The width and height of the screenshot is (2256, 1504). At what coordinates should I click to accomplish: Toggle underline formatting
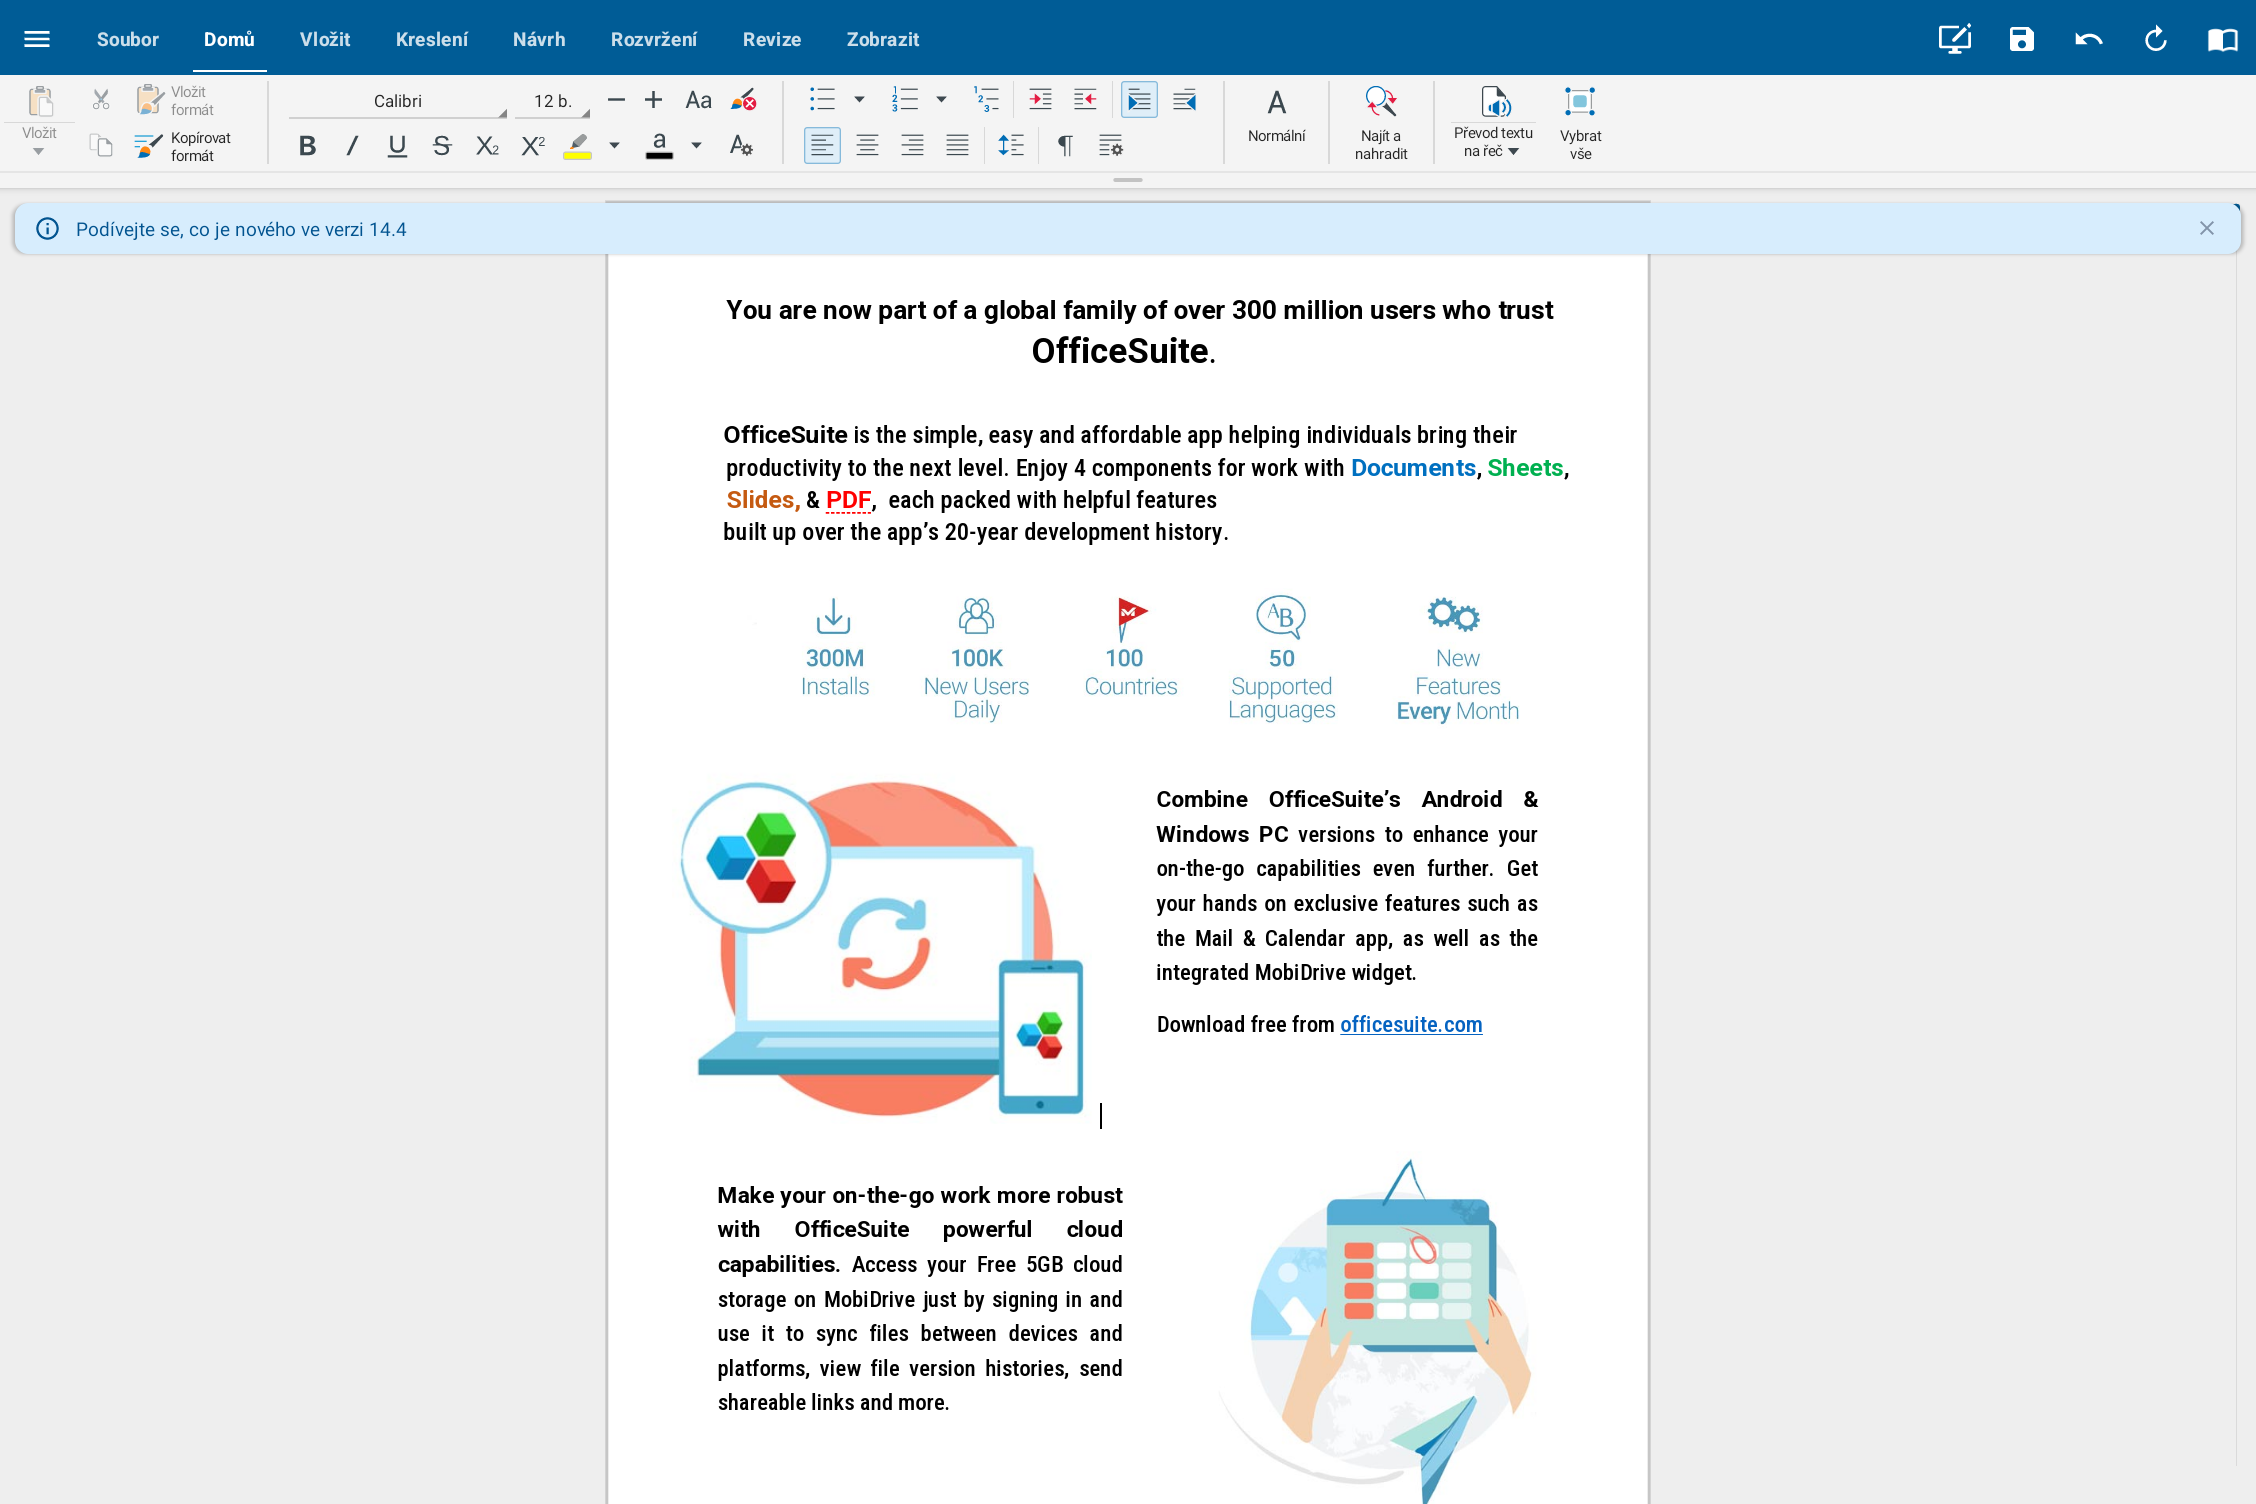[397, 146]
